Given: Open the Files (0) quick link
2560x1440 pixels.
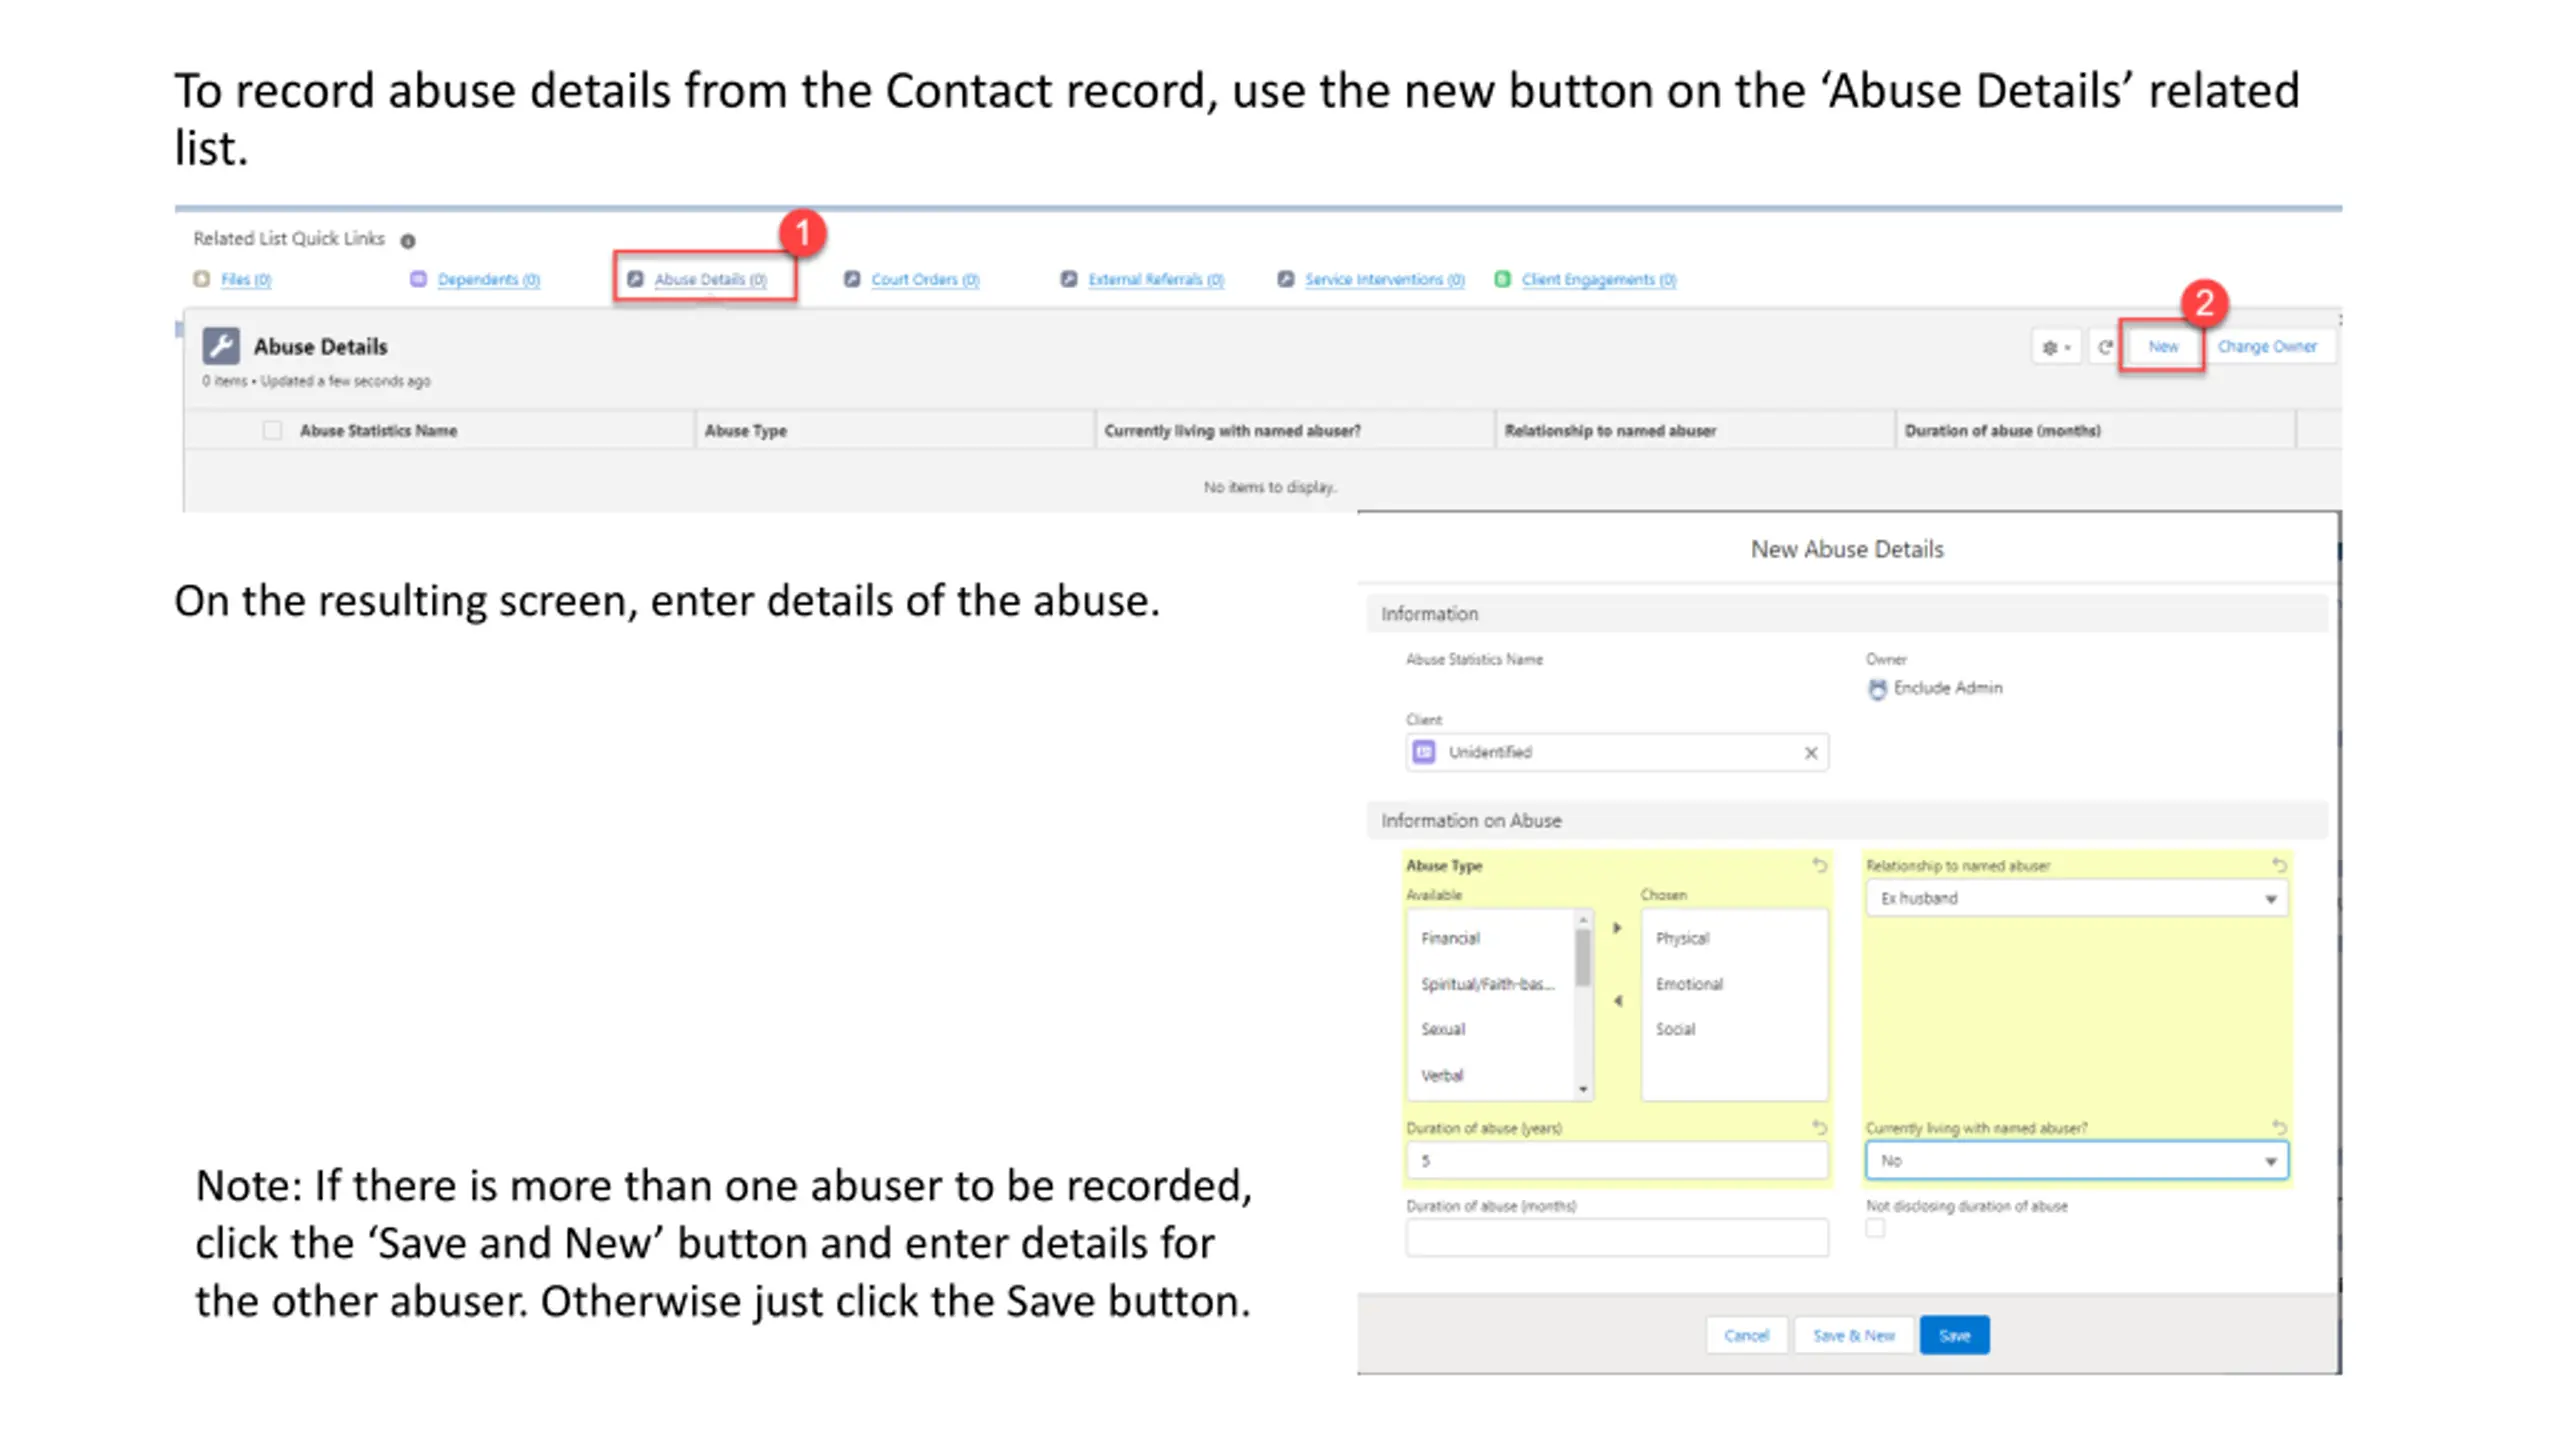Looking at the screenshot, I should pos(246,279).
